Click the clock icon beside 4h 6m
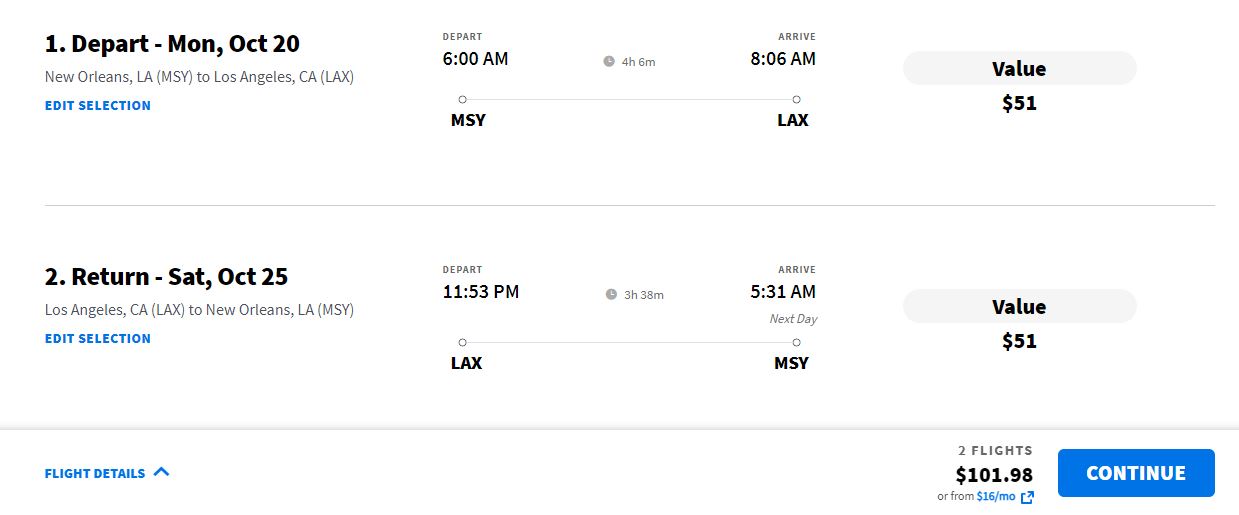 609,61
